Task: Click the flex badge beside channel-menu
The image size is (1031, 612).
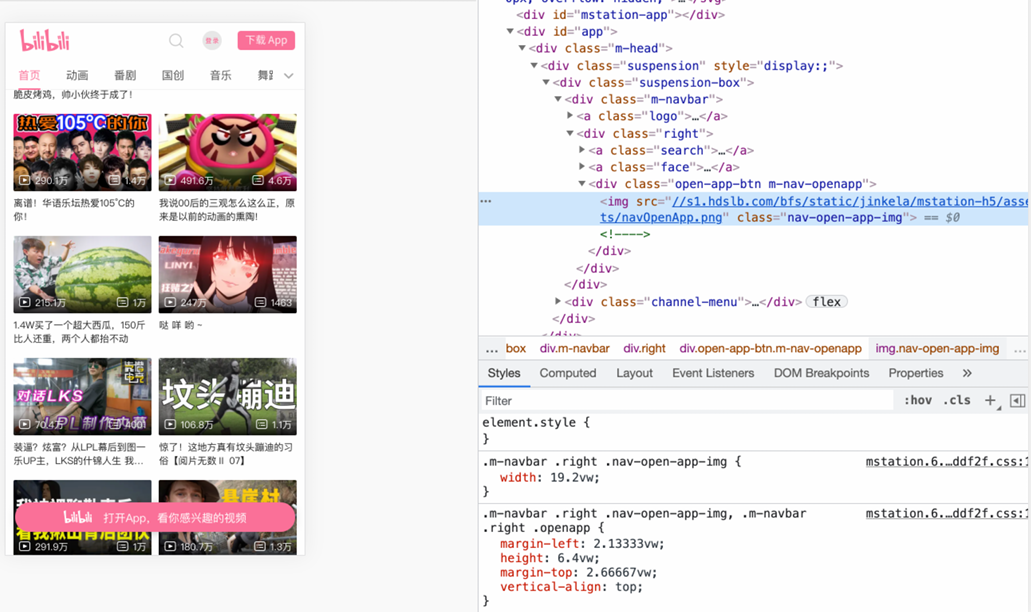Action: pos(827,302)
